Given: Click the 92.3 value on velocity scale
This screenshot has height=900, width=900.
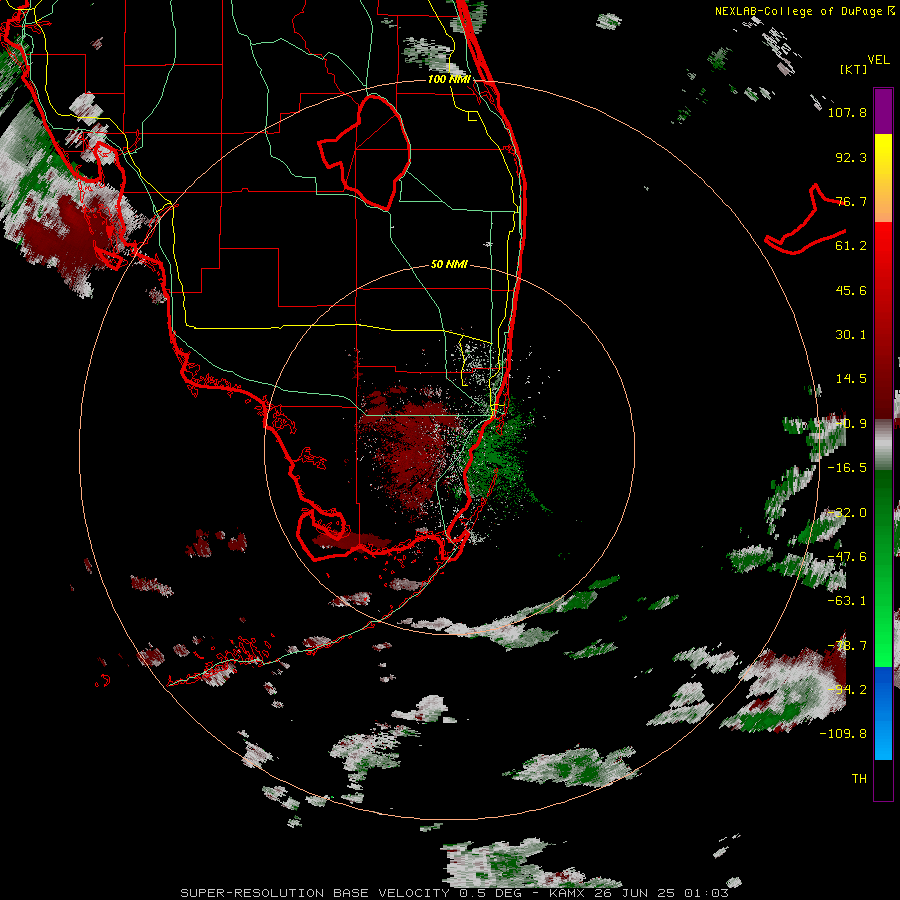Looking at the screenshot, I should click(x=851, y=157).
